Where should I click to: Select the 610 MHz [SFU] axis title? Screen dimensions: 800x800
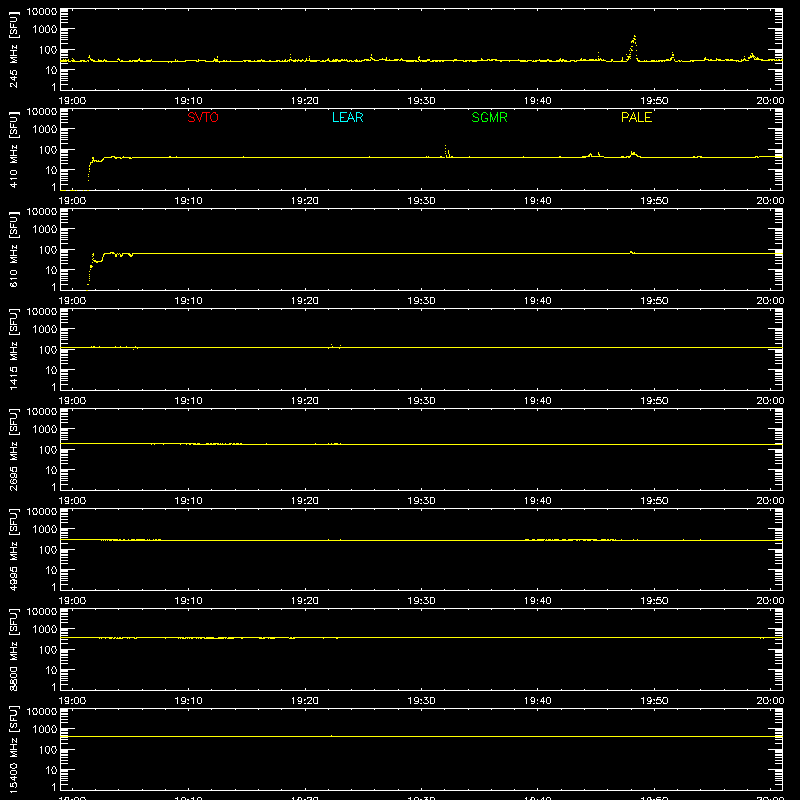click(x=14, y=249)
